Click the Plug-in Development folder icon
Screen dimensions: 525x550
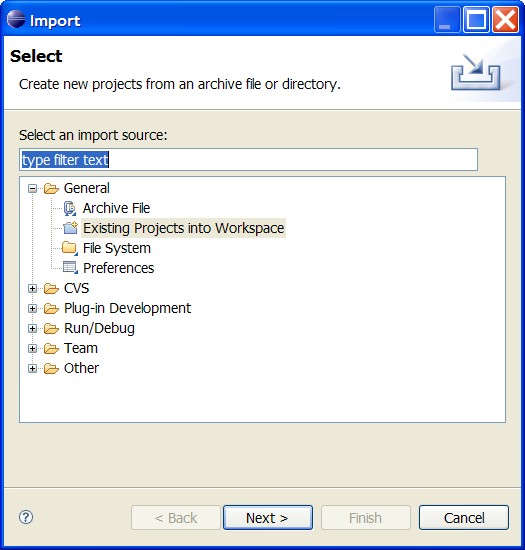pos(51,308)
